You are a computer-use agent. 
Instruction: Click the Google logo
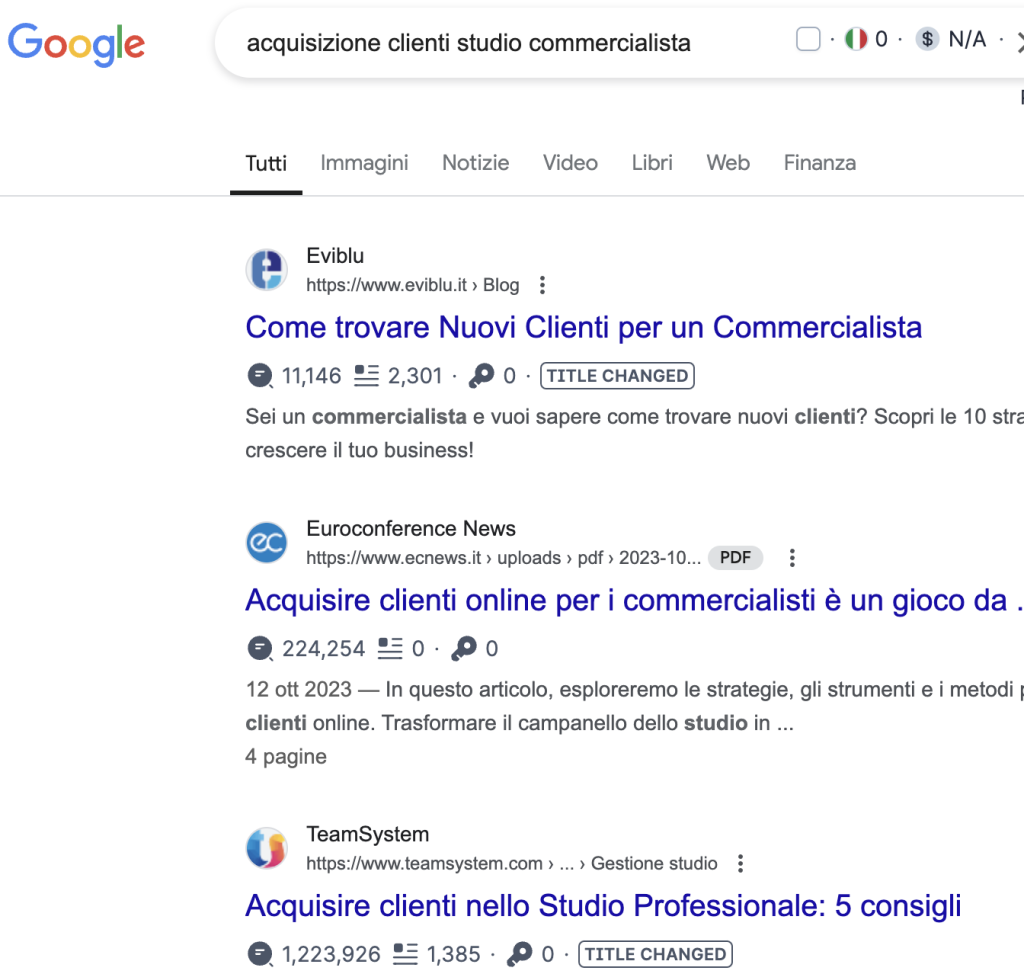(x=76, y=45)
